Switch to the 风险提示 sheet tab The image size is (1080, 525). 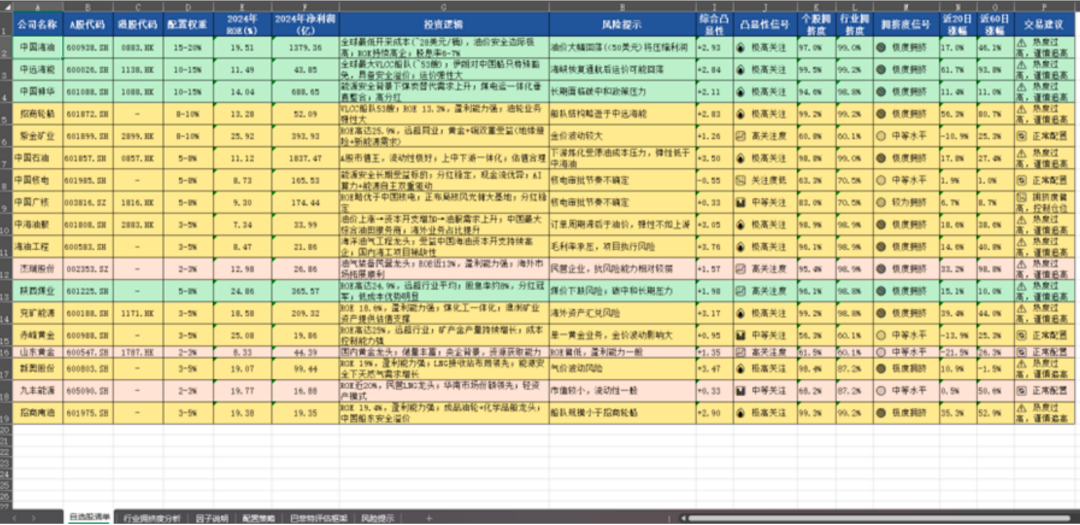(378, 518)
